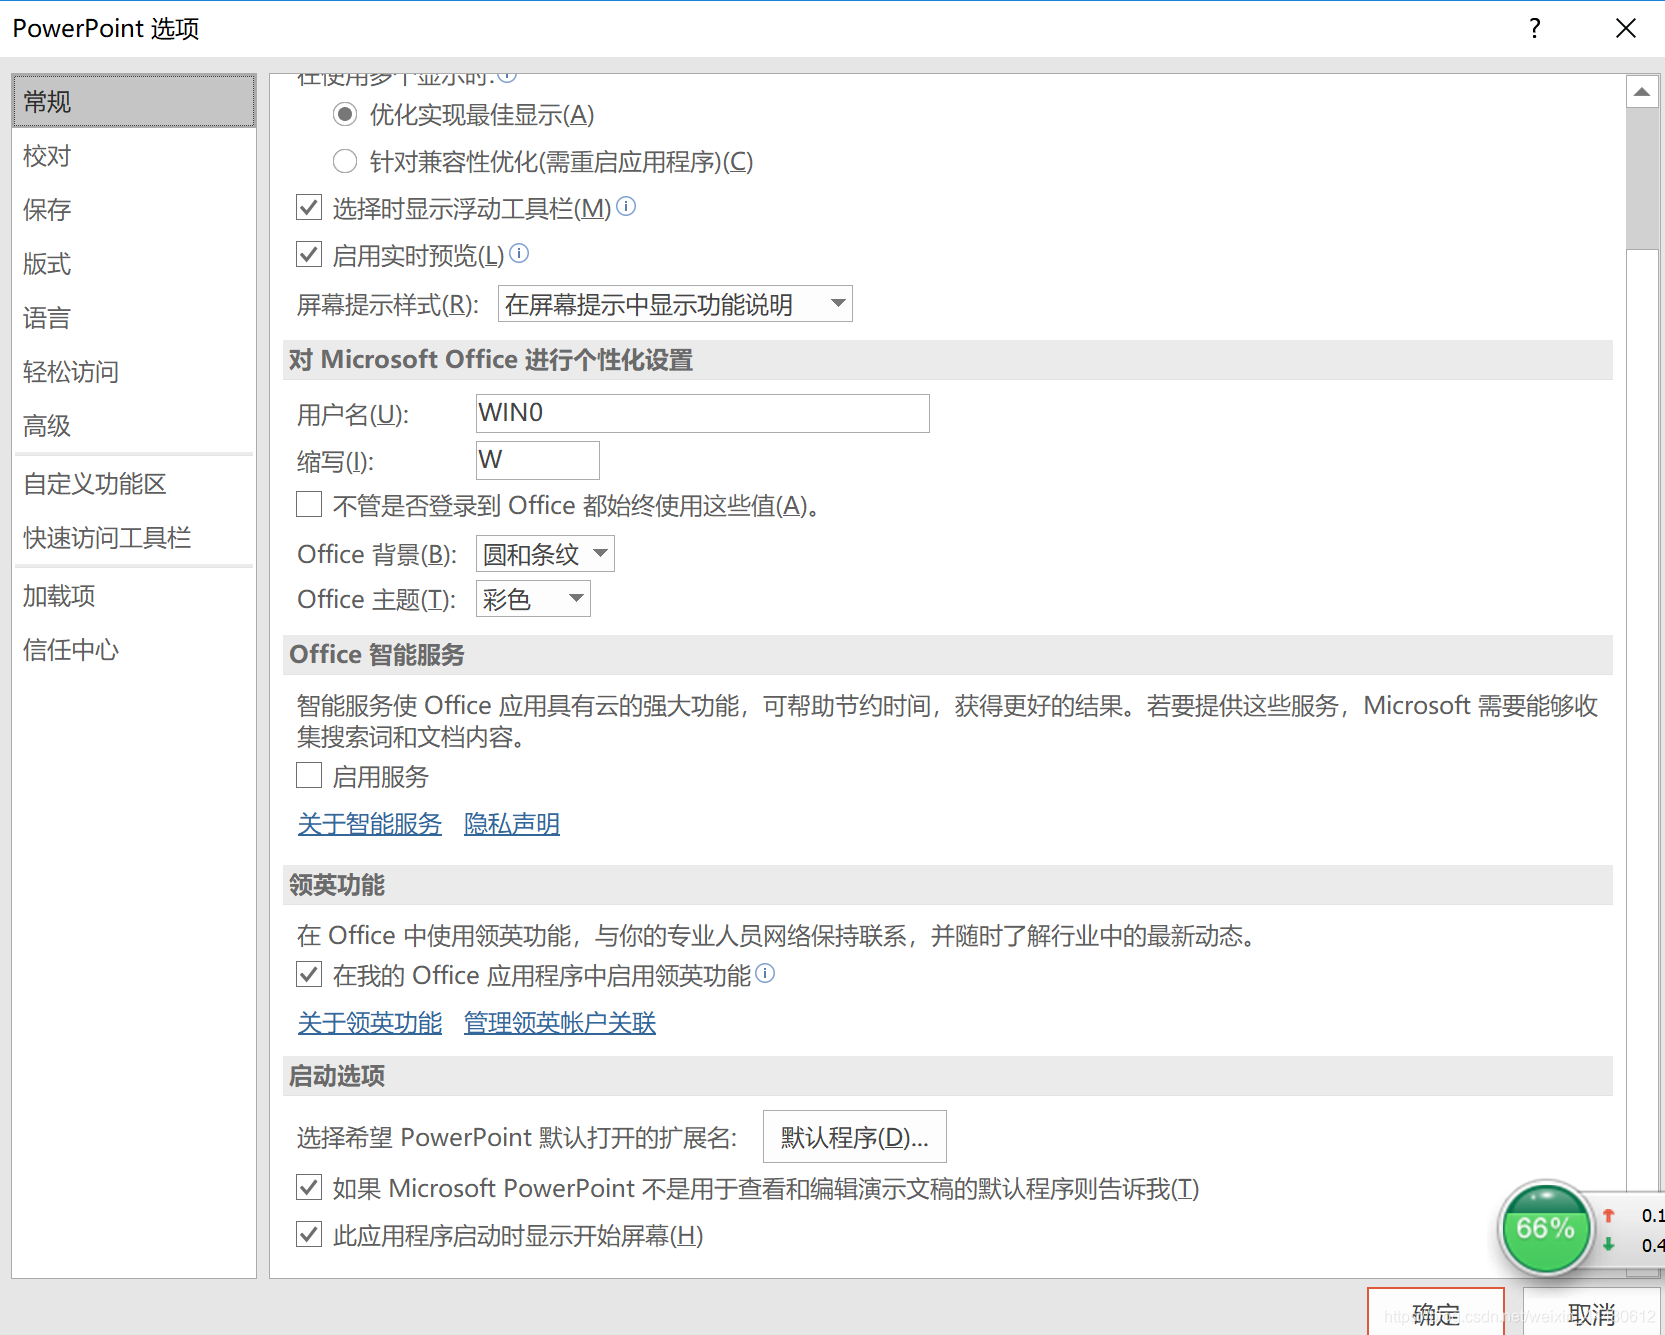
Task: Click the 取消 button
Action: click(1592, 1312)
